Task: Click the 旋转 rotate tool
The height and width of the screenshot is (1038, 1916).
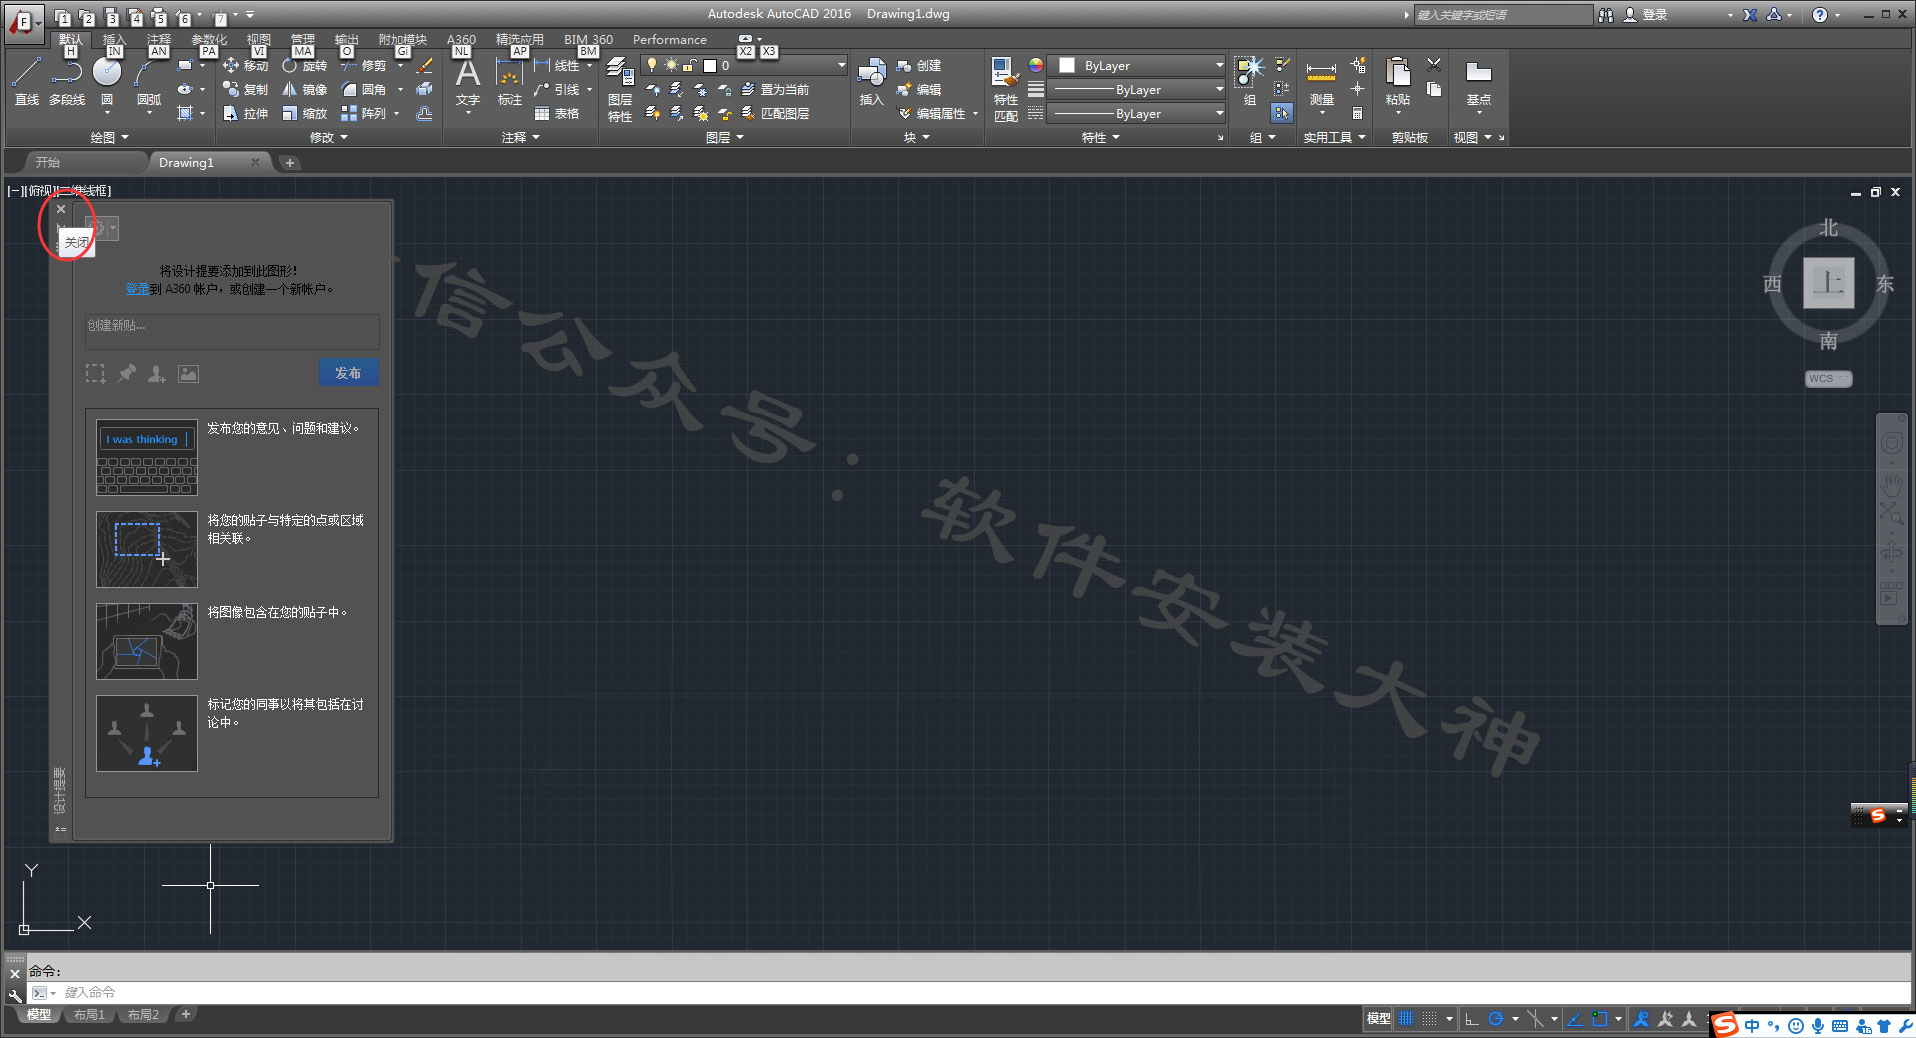Action: (304, 65)
